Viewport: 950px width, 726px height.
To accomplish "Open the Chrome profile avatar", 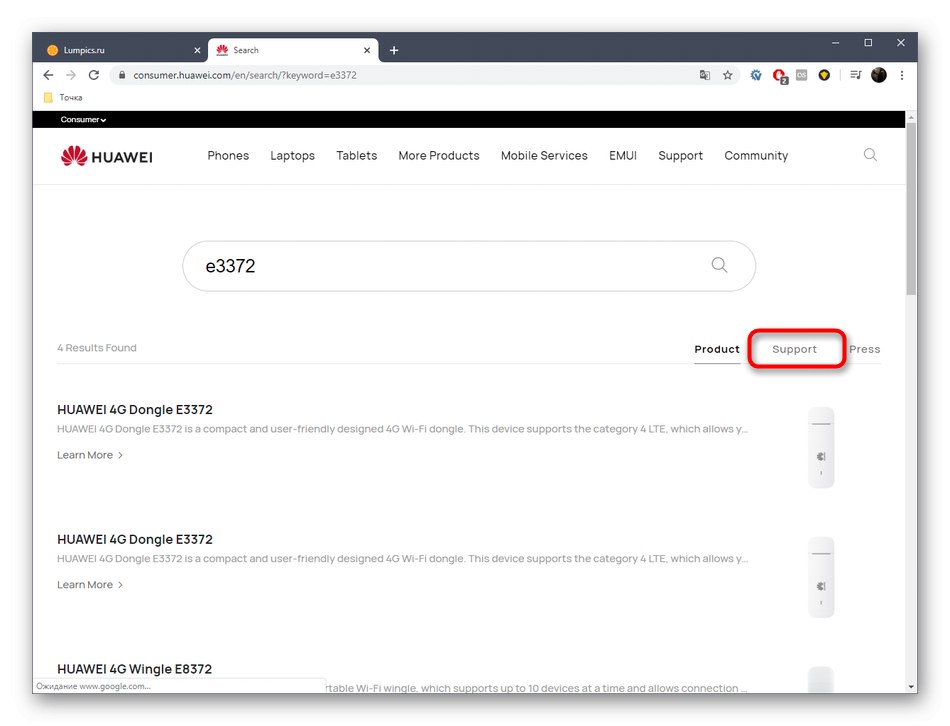I will pos(879,75).
